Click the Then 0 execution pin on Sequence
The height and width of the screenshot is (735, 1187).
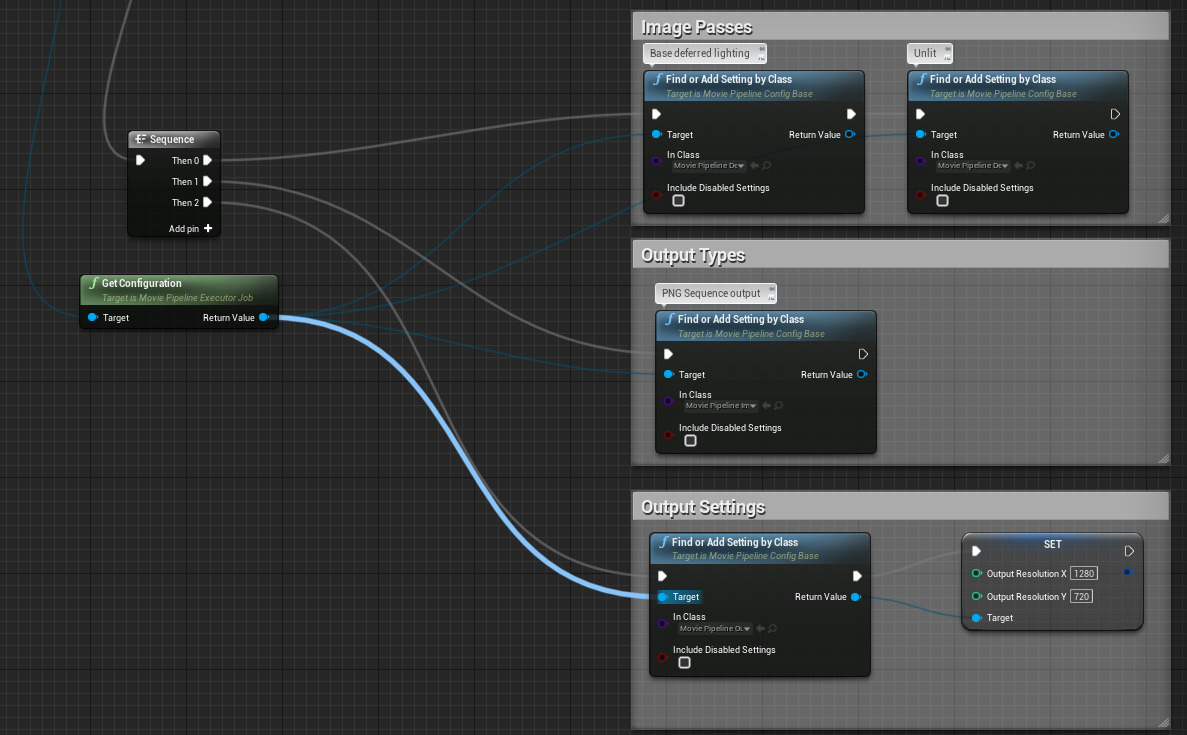point(208,160)
